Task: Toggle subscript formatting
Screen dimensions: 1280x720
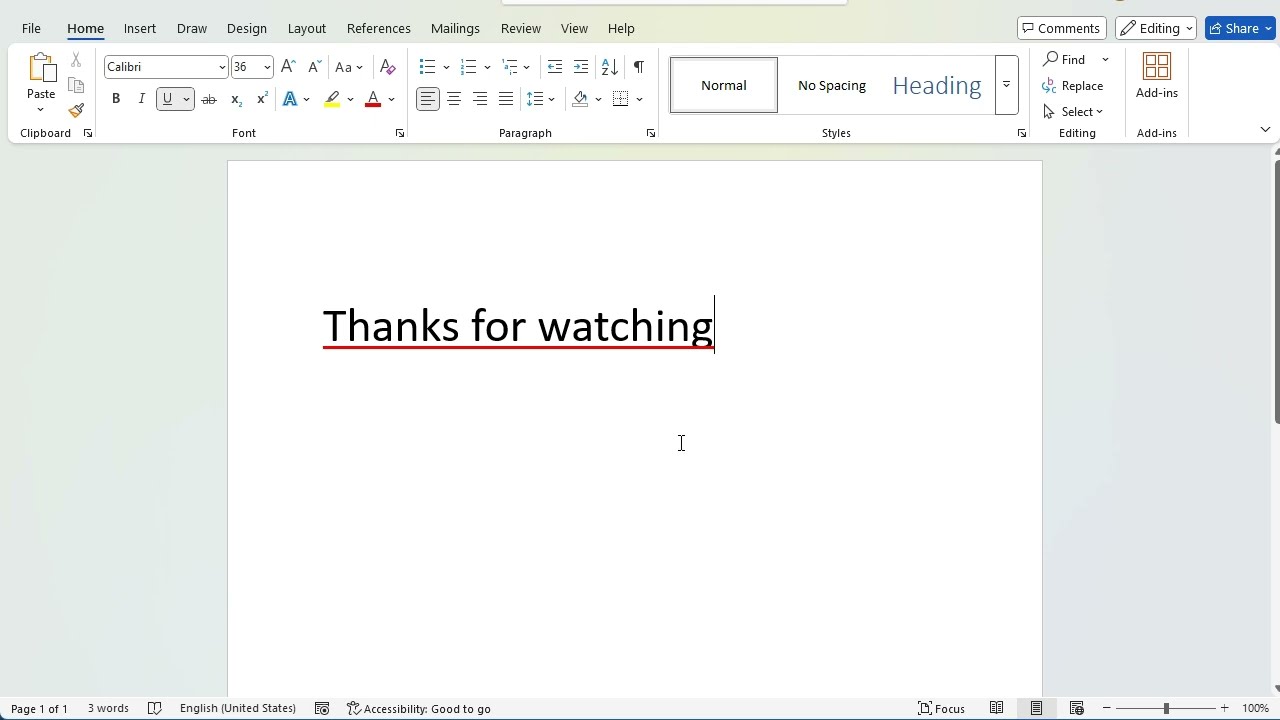Action: 236,99
